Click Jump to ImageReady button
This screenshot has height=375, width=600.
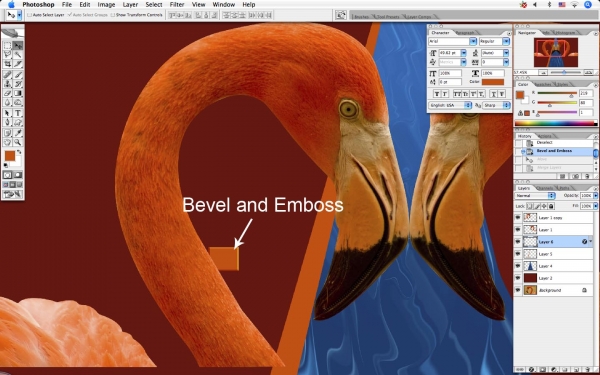(x=13, y=195)
